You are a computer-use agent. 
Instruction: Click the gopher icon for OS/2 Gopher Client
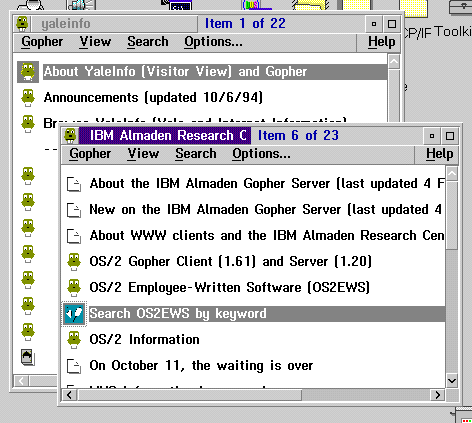[74, 262]
